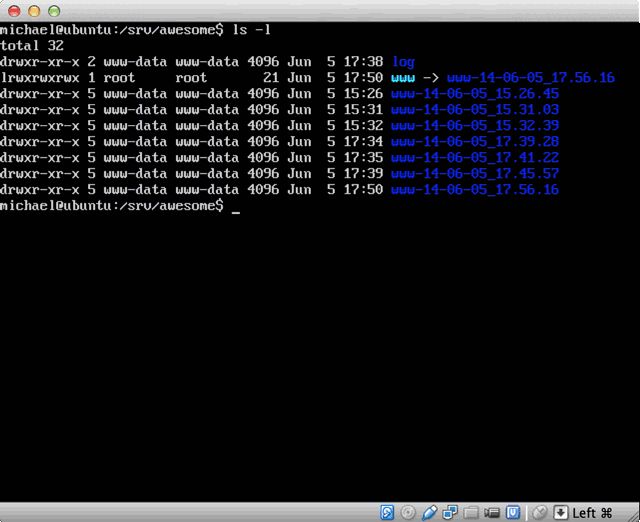This screenshot has height=522, width=640.
Task: Click the 'ls -l' command text
Action: pos(251,30)
